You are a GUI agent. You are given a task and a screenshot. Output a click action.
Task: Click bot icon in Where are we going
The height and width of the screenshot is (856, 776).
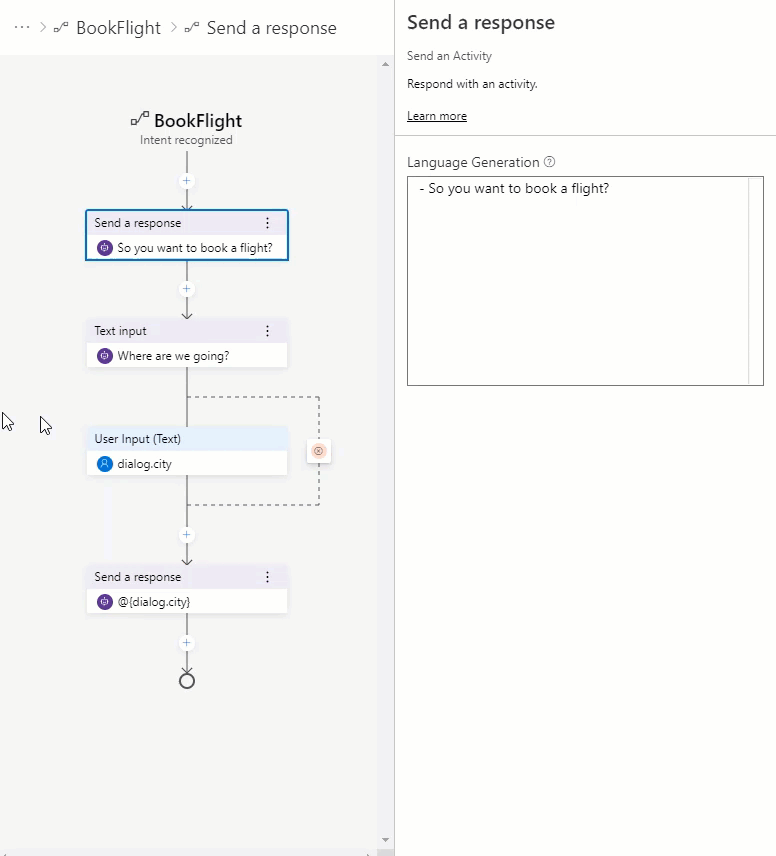point(104,355)
